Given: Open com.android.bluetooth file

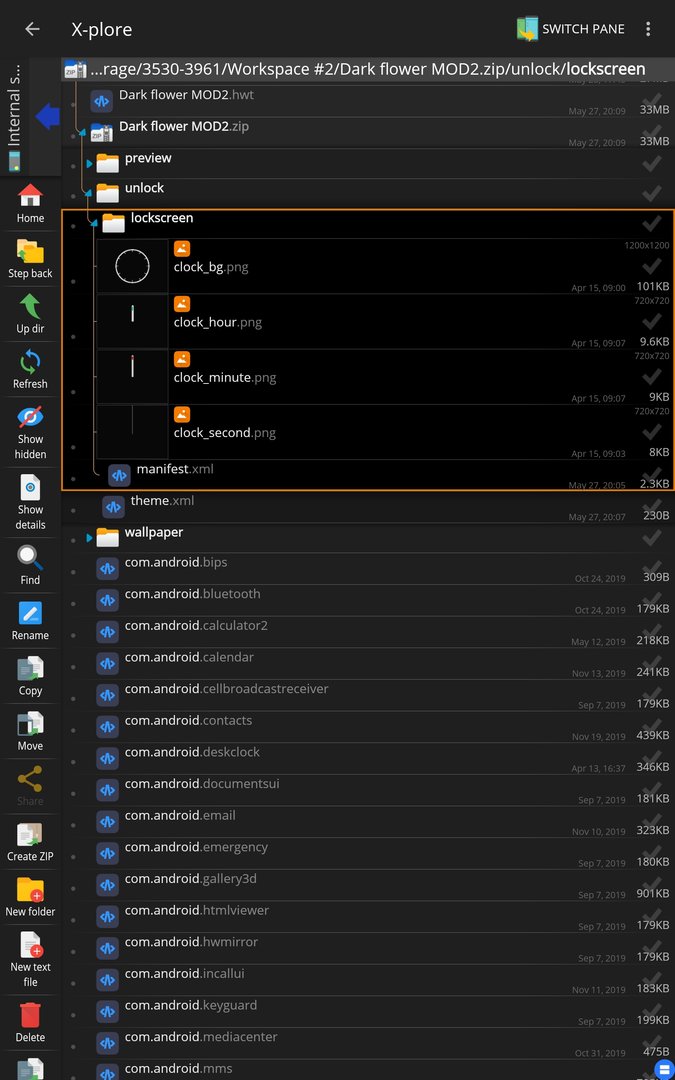Looking at the screenshot, I should point(368,601).
